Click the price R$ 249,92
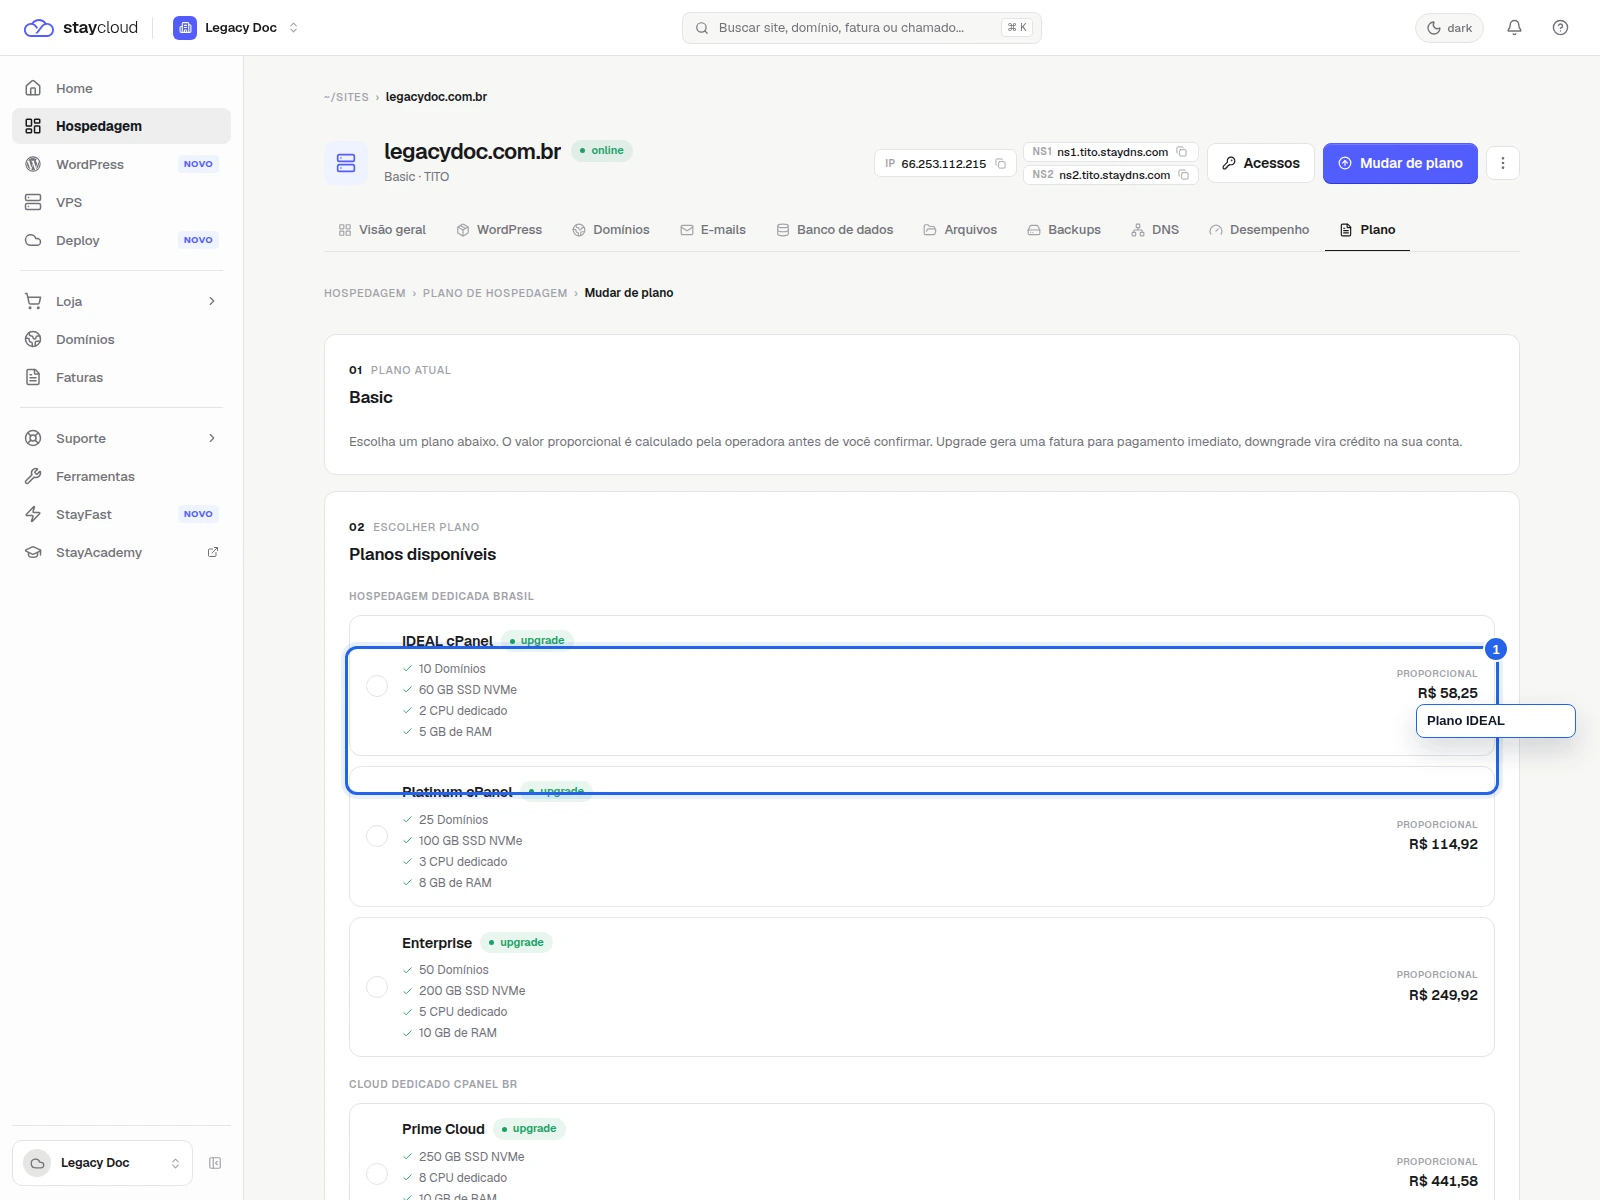The width and height of the screenshot is (1600, 1200). tap(1443, 995)
